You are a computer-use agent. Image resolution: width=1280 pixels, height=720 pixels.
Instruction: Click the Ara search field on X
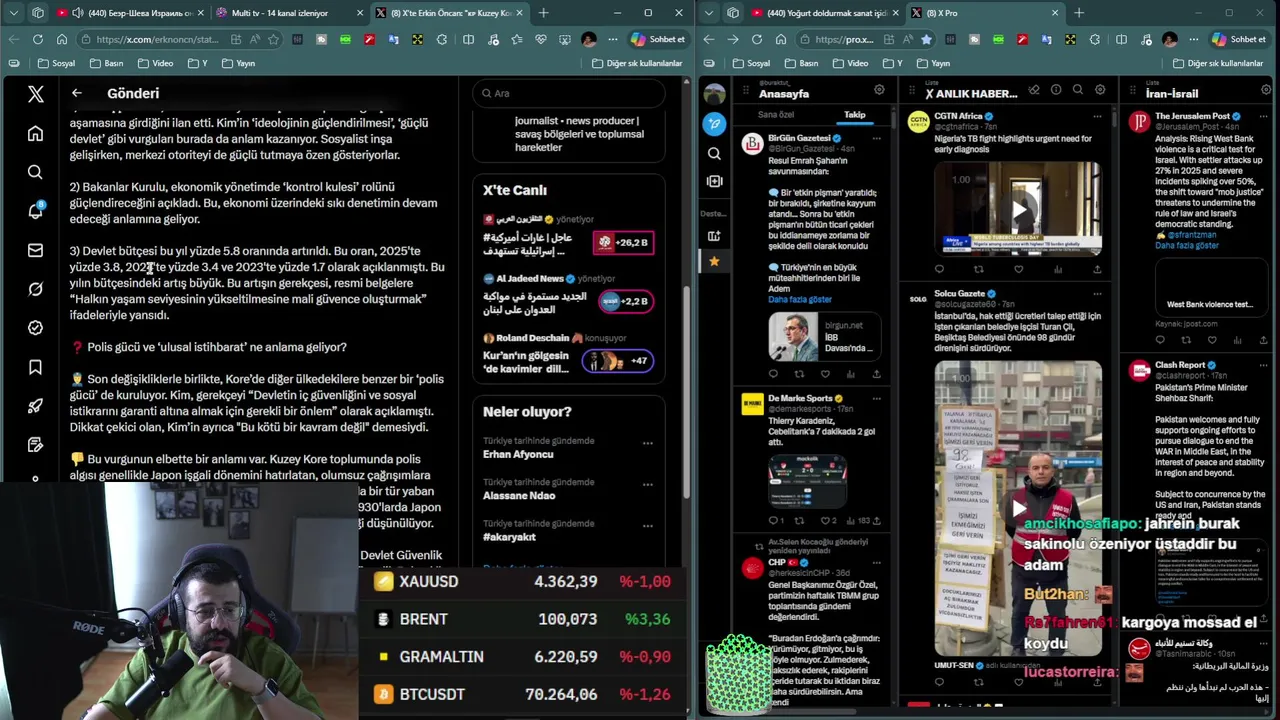coord(569,93)
